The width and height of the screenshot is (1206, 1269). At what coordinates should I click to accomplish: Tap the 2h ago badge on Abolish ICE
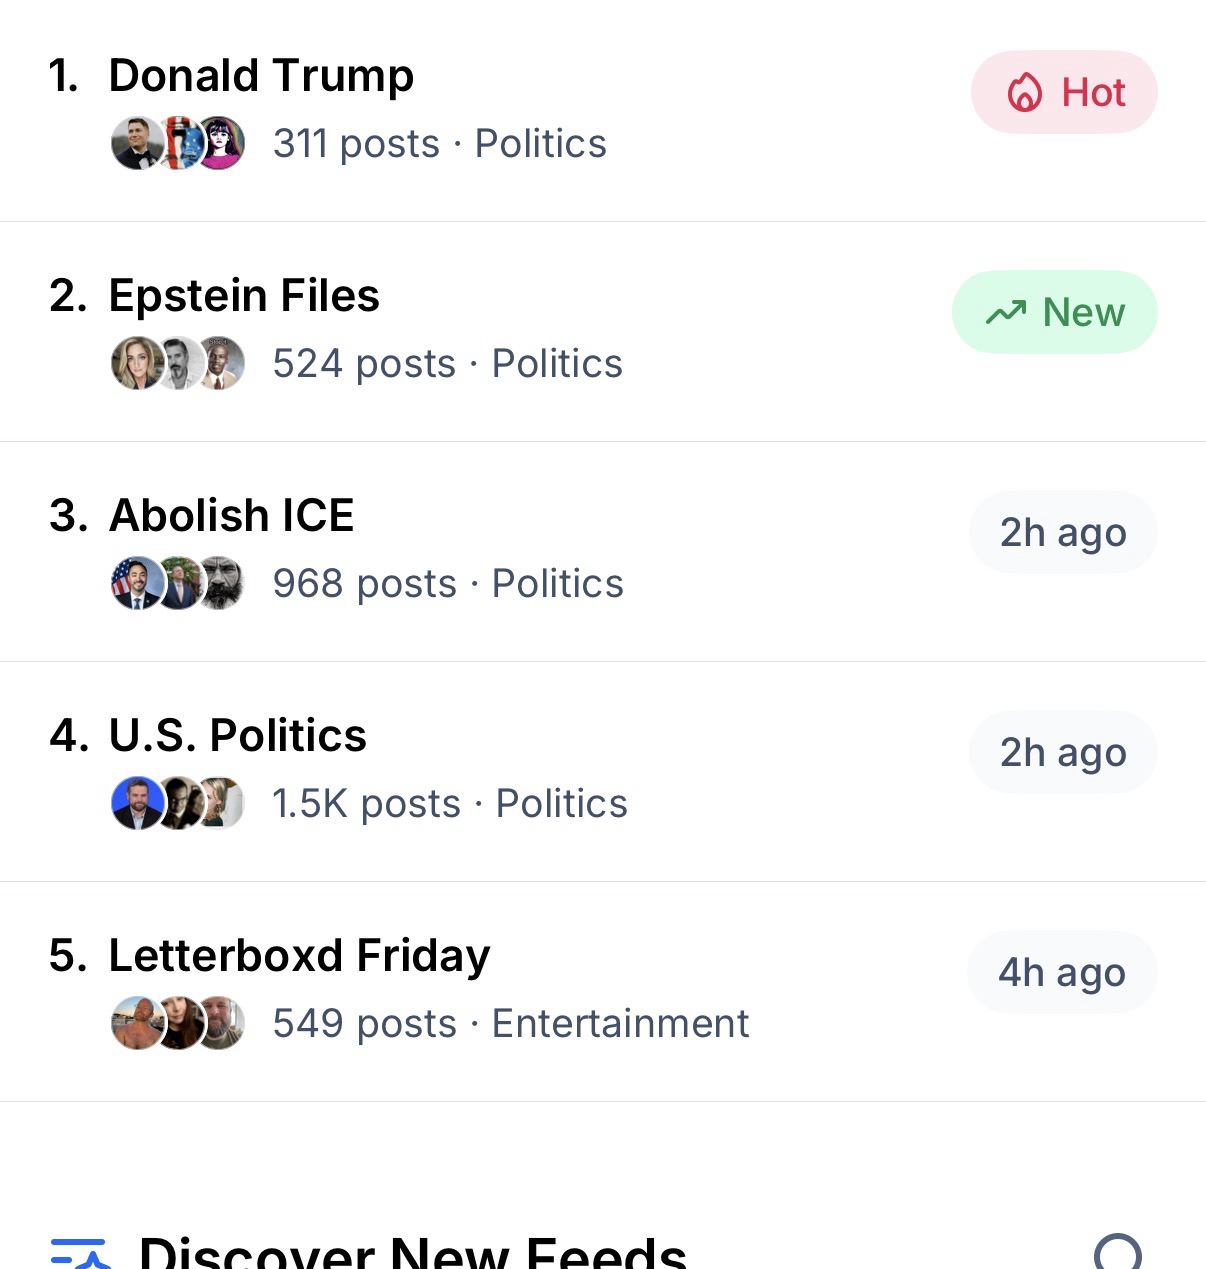1063,533
